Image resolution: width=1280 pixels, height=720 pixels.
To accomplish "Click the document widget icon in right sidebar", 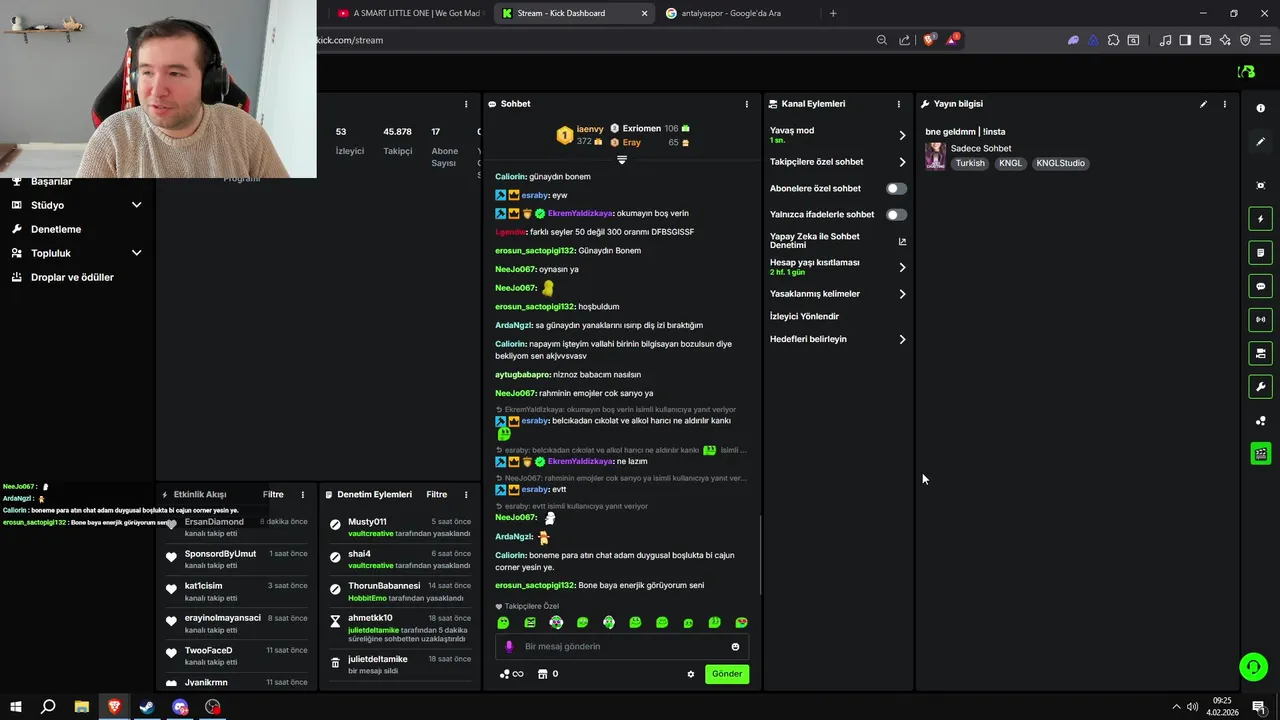I will 1260,253.
